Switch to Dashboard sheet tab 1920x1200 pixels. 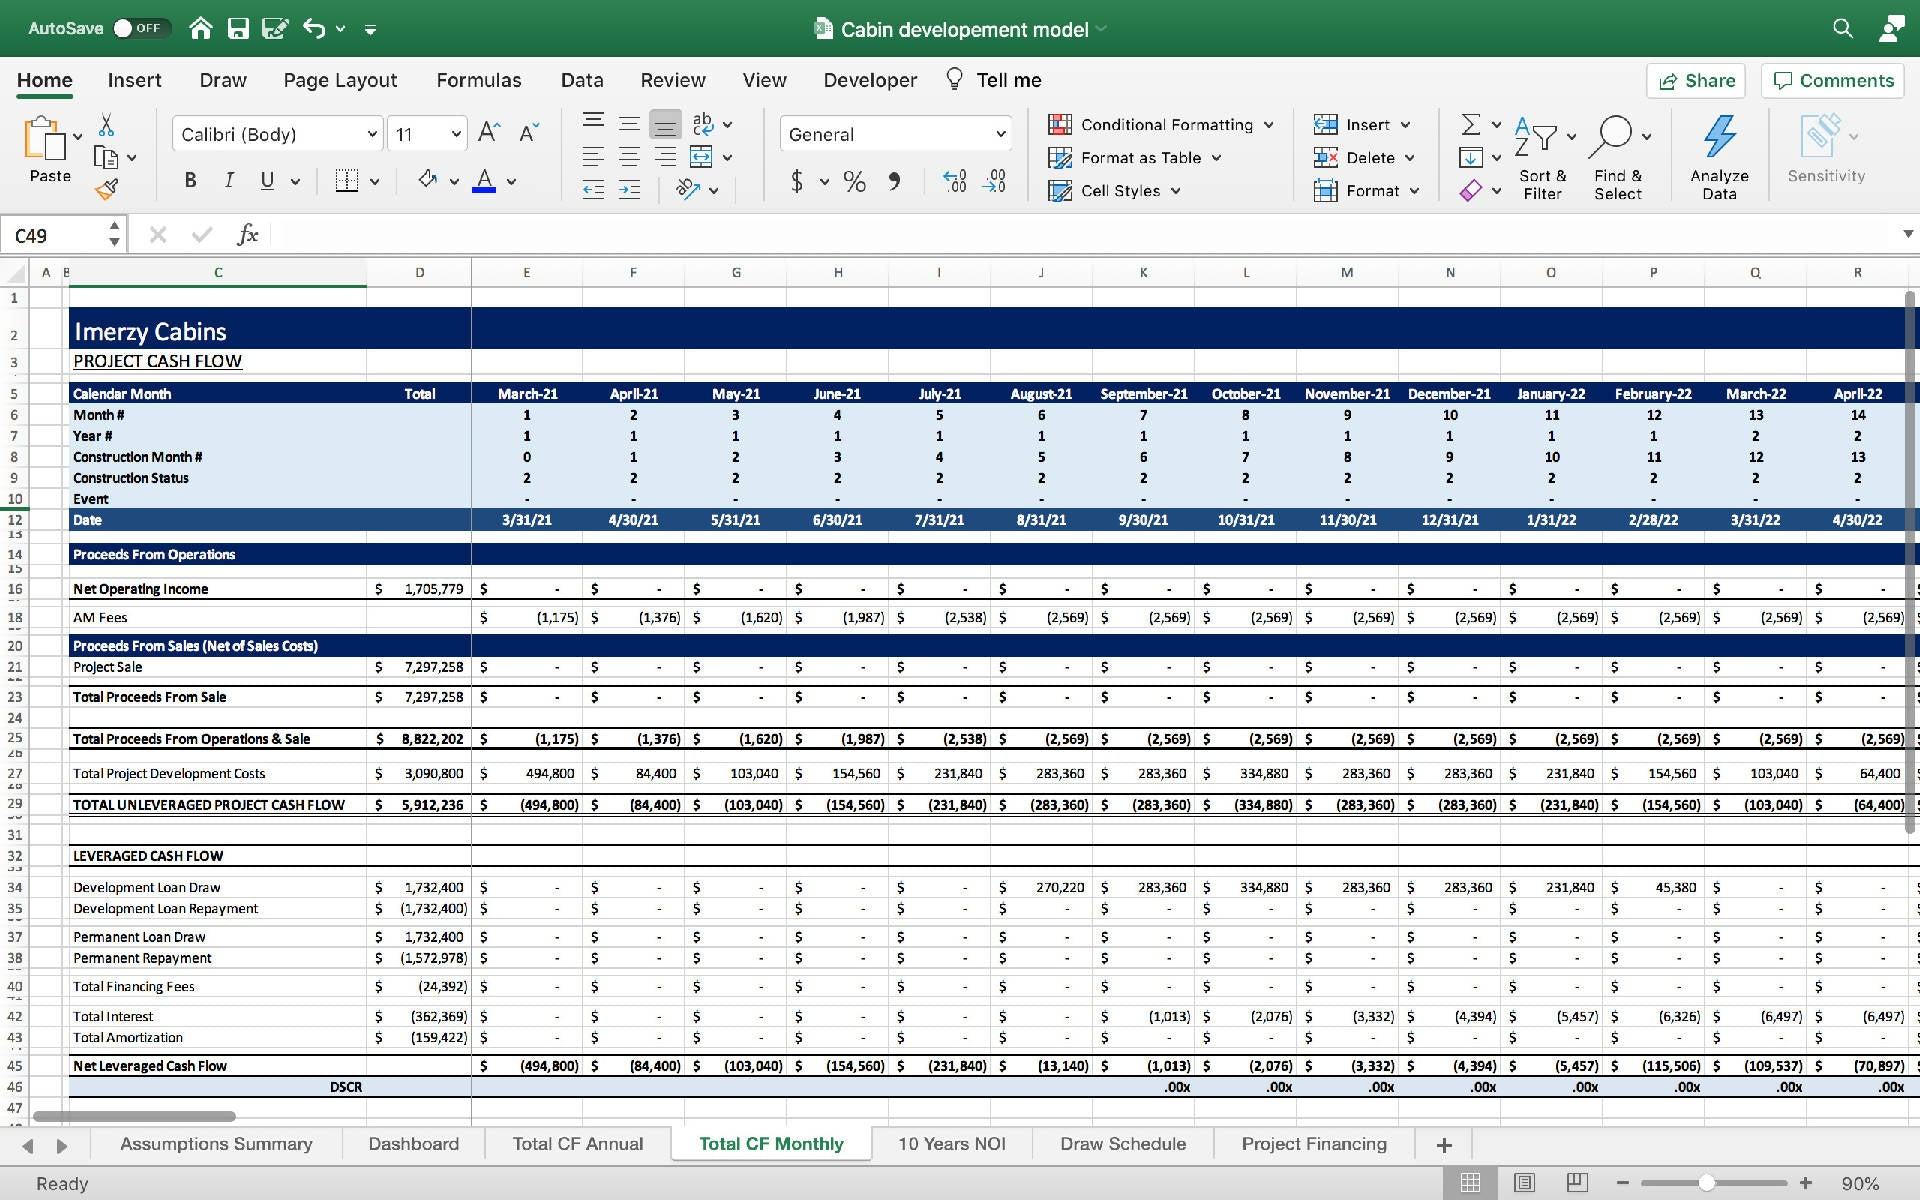point(413,1144)
